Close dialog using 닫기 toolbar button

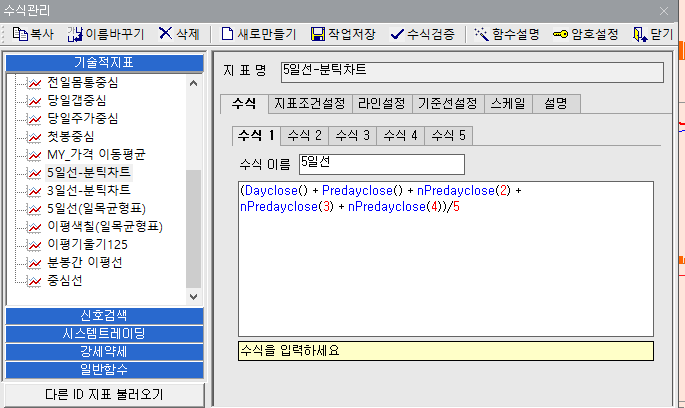pos(640,34)
